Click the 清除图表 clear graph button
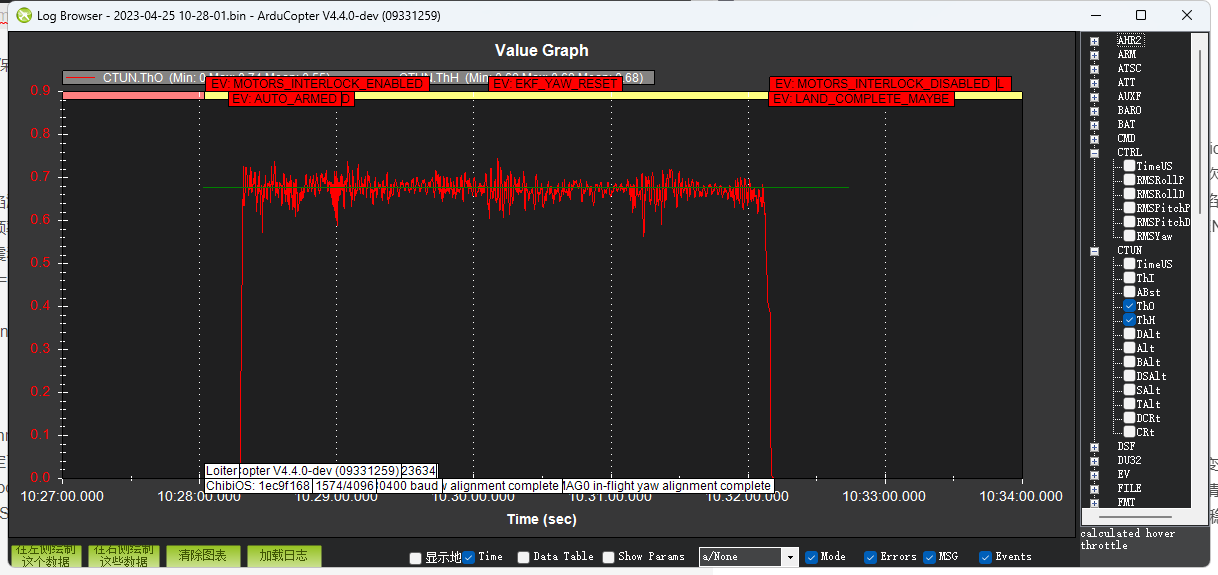Screen dimensions: 1218x575 [203, 556]
